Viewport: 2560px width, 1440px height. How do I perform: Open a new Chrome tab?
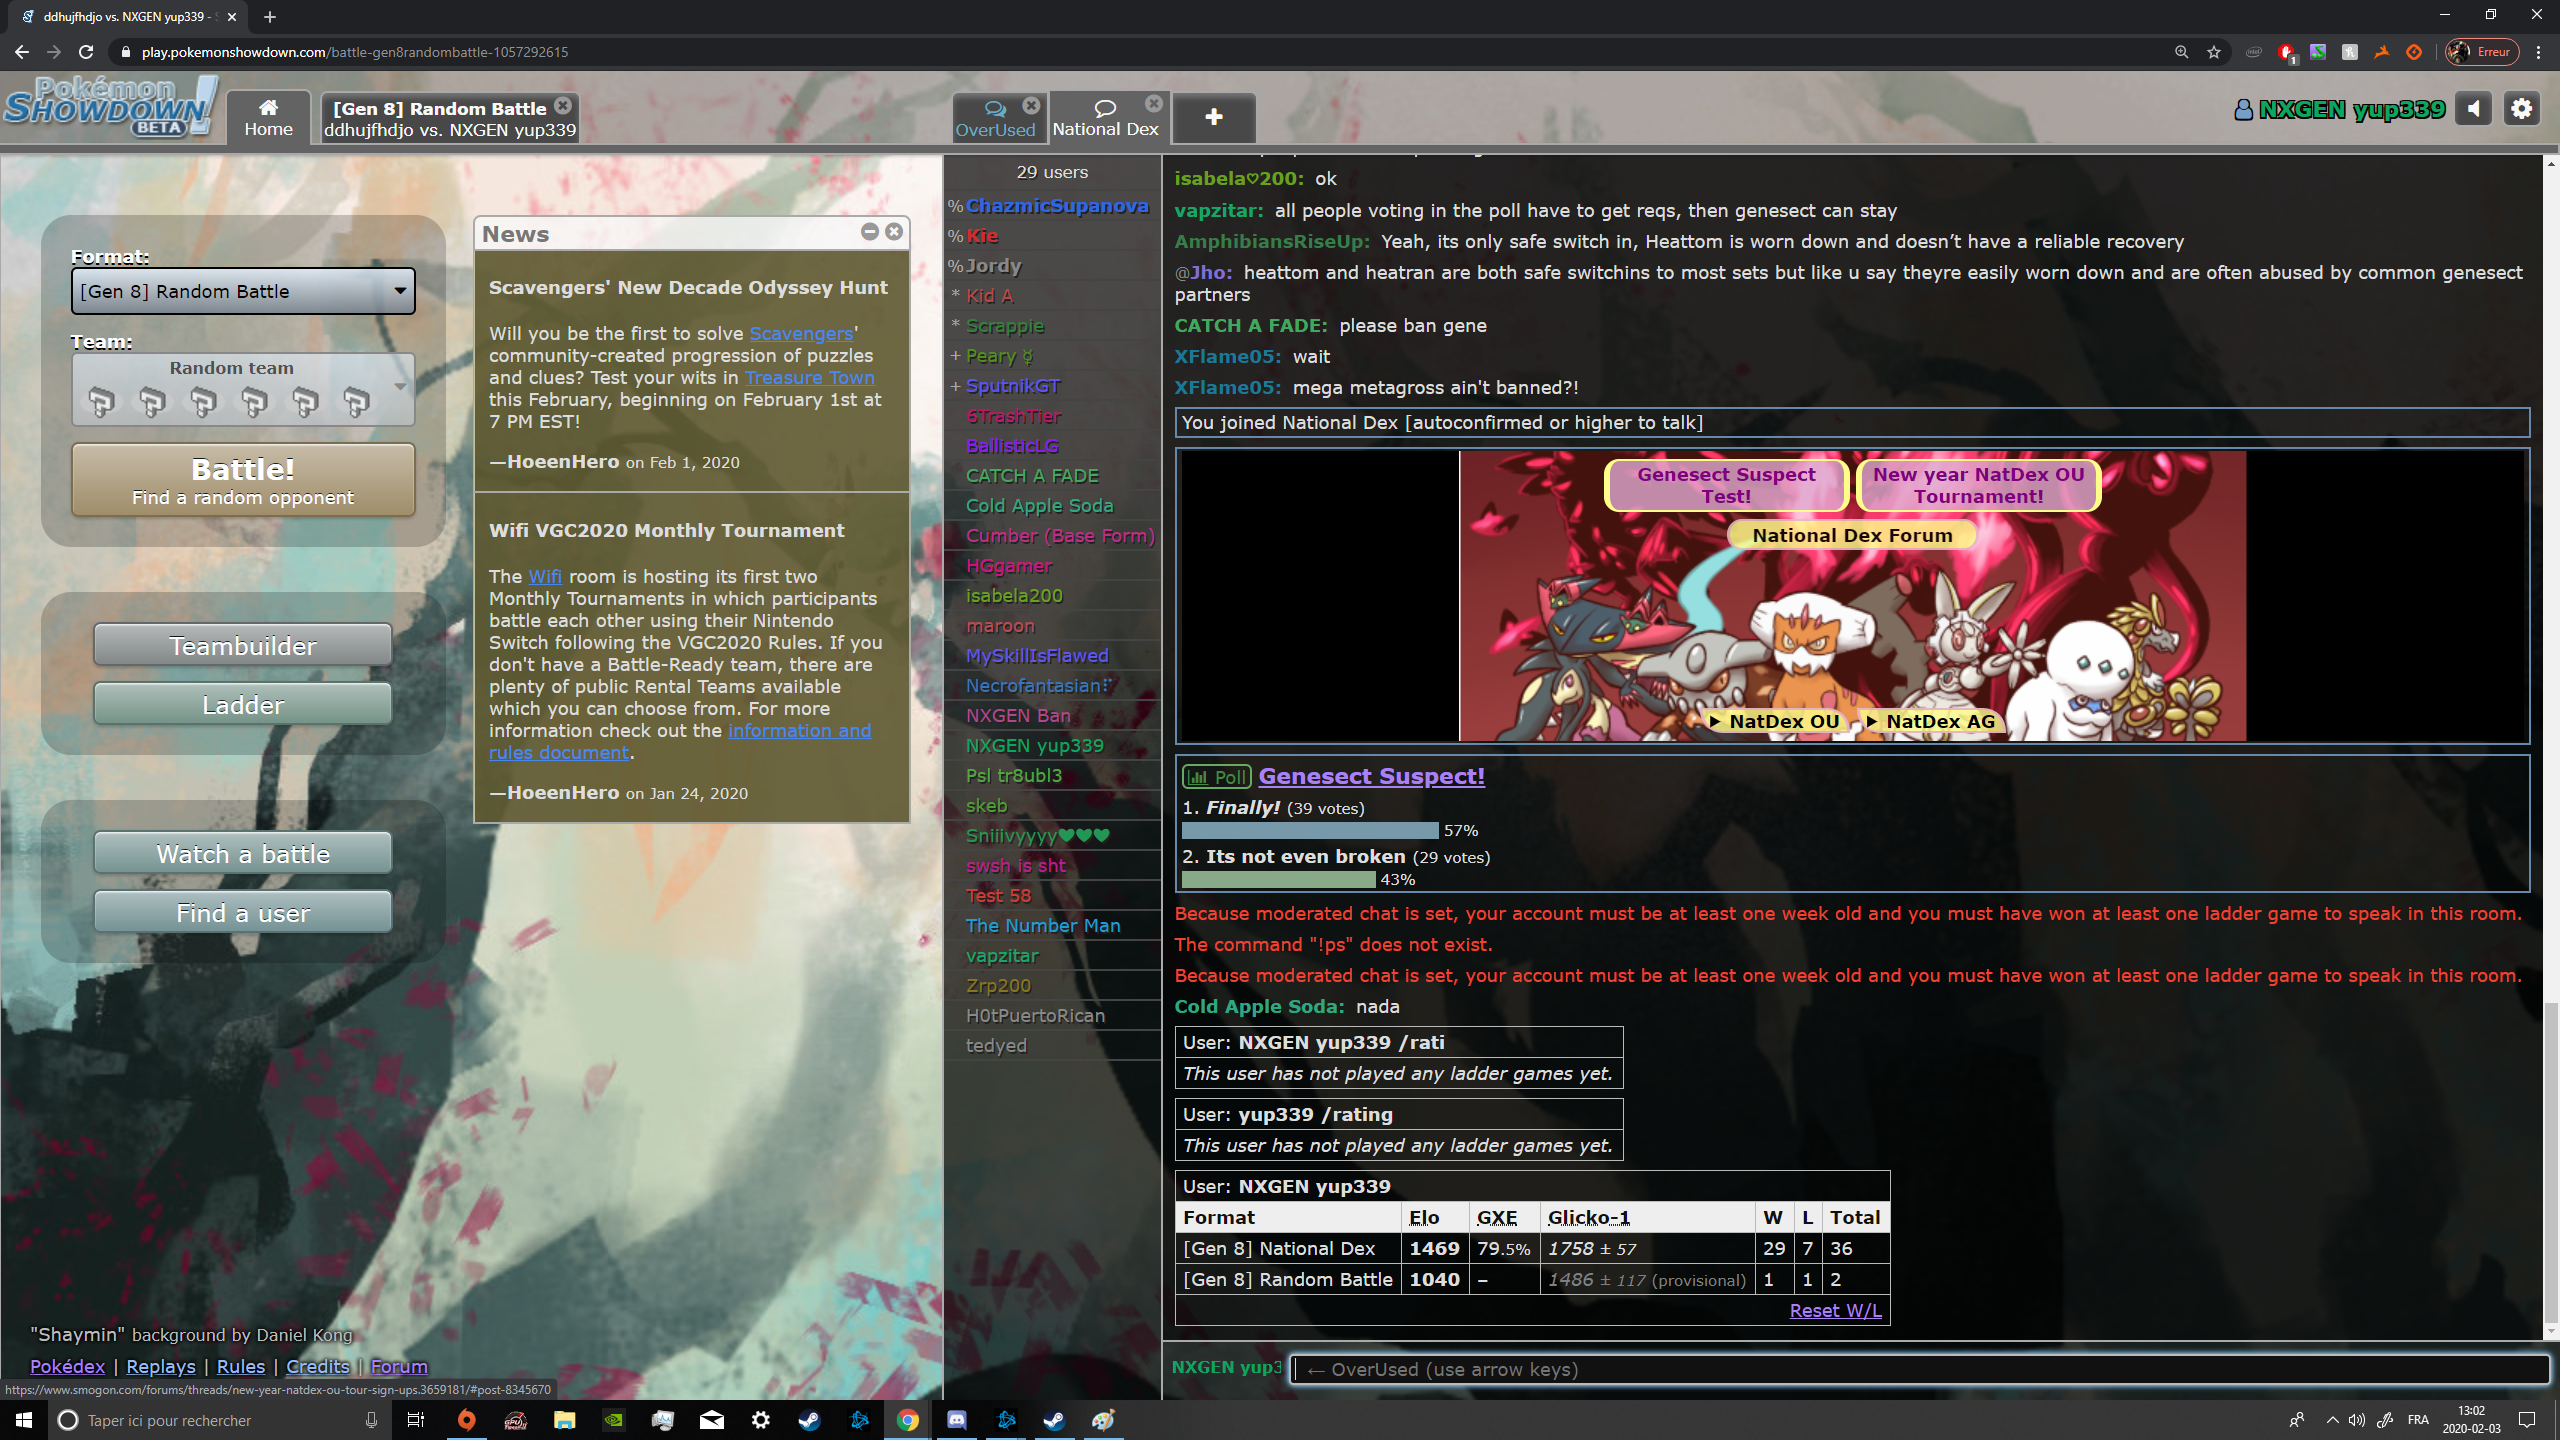point(270,16)
